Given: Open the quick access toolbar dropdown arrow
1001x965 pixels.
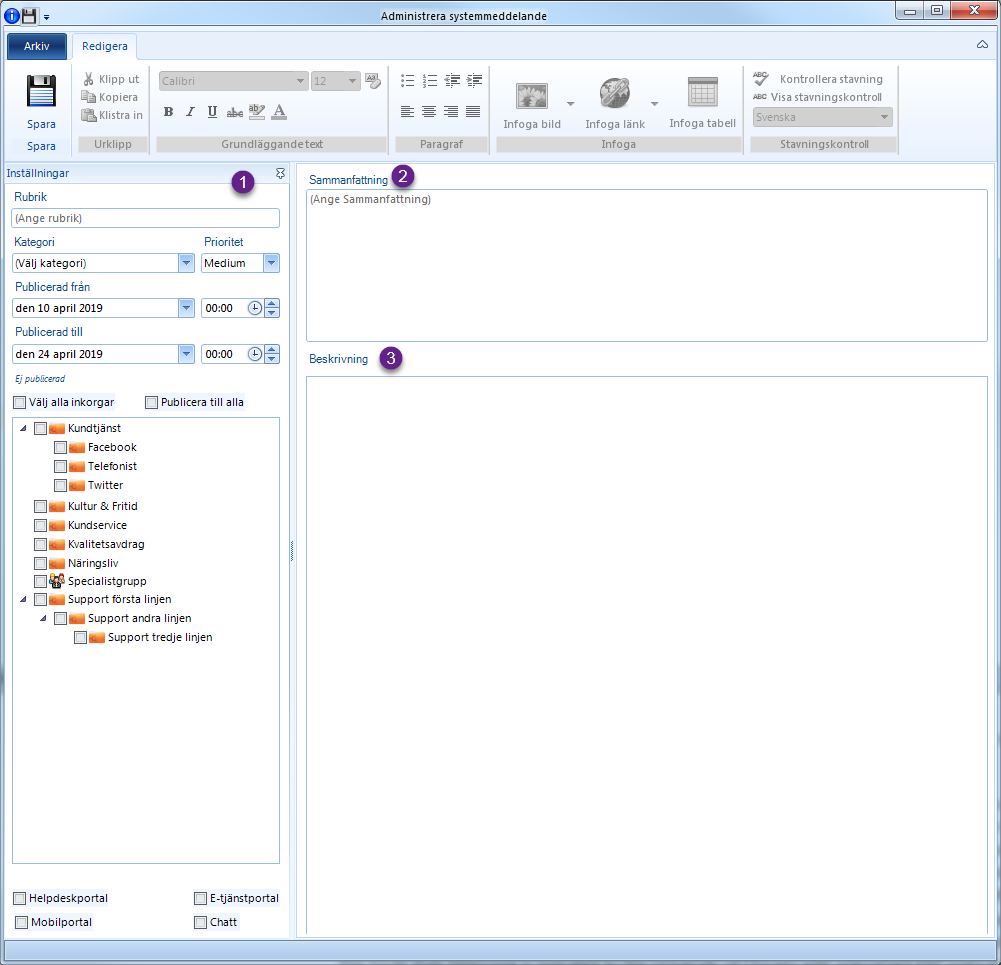Looking at the screenshot, I should click(x=46, y=17).
